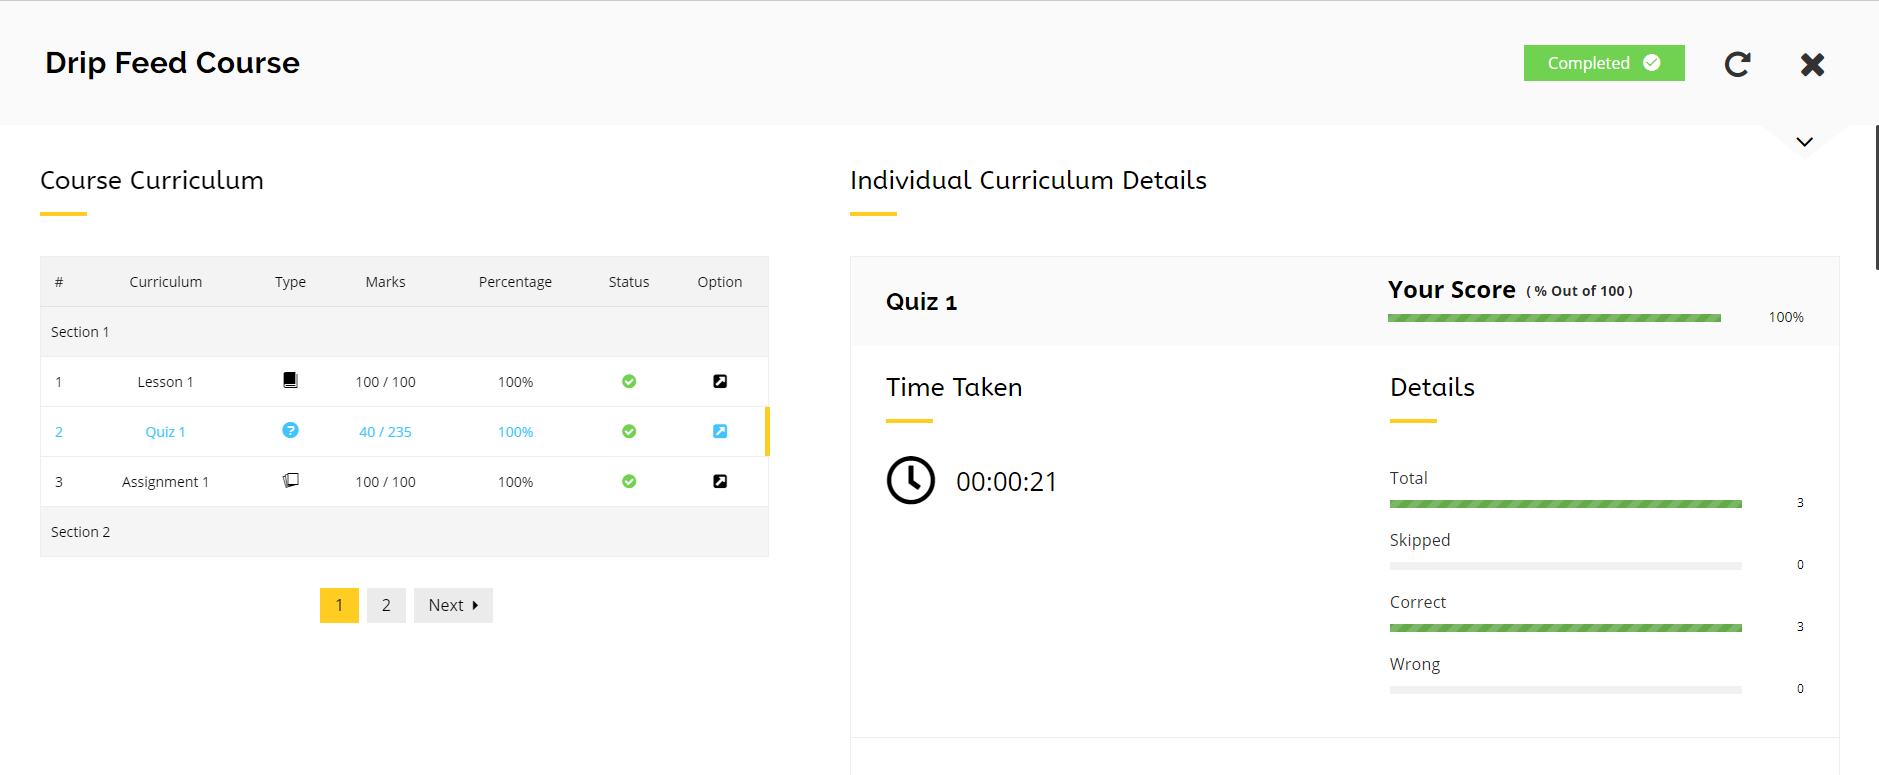The width and height of the screenshot is (1879, 775).
Task: Close the Drip Feed Course panel
Action: click(x=1812, y=64)
